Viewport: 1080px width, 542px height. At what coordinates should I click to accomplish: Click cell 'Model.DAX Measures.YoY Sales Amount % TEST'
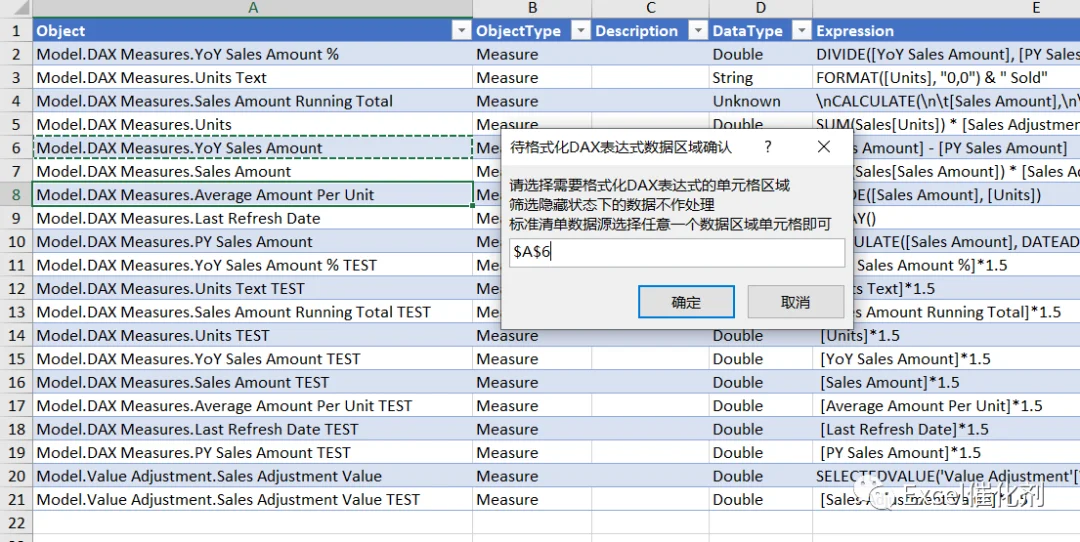(253, 265)
